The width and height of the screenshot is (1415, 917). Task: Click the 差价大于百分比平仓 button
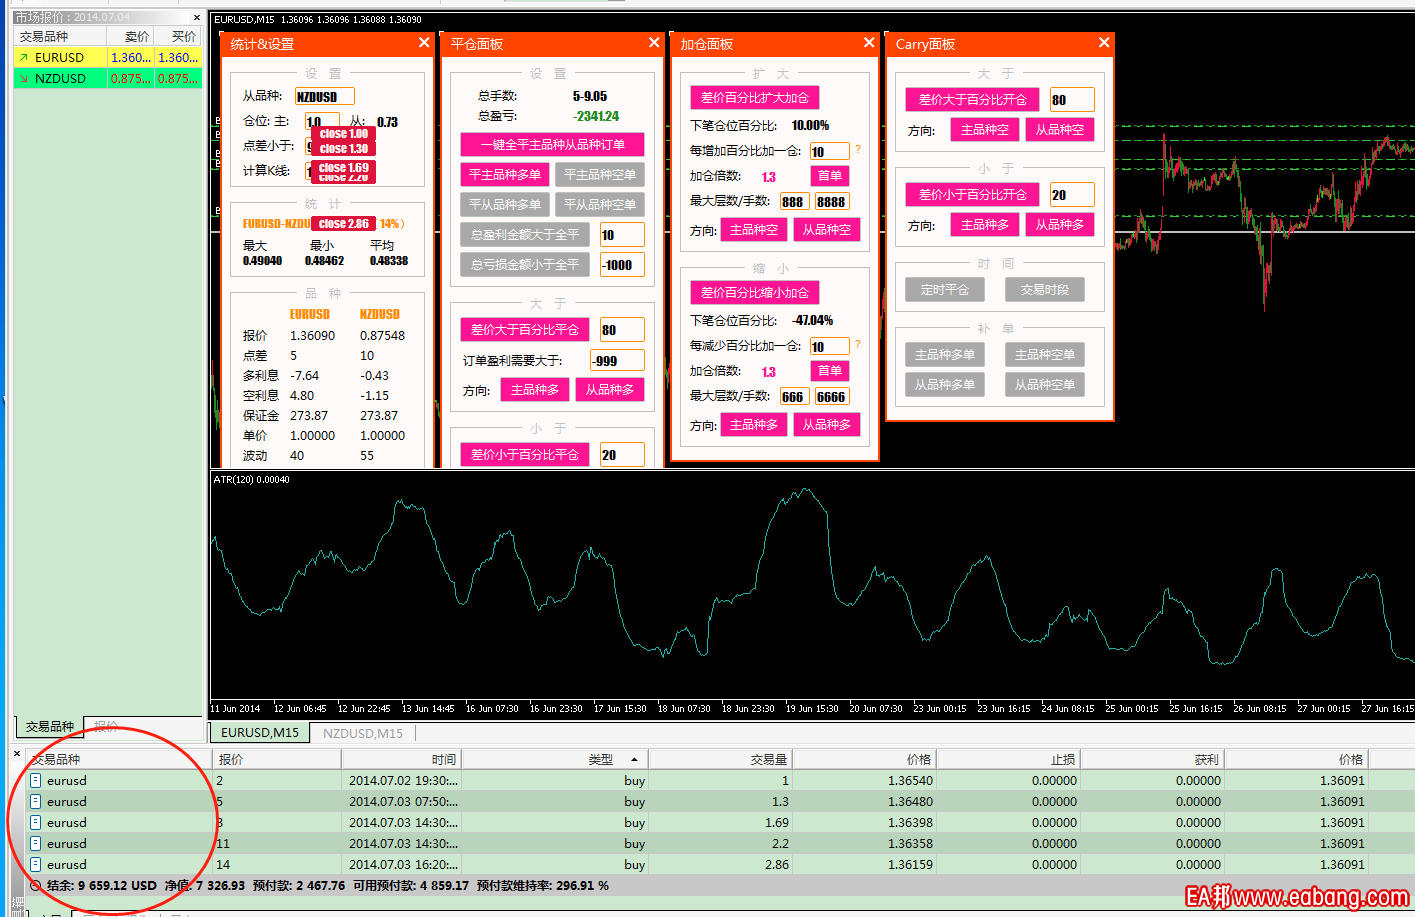click(x=525, y=330)
